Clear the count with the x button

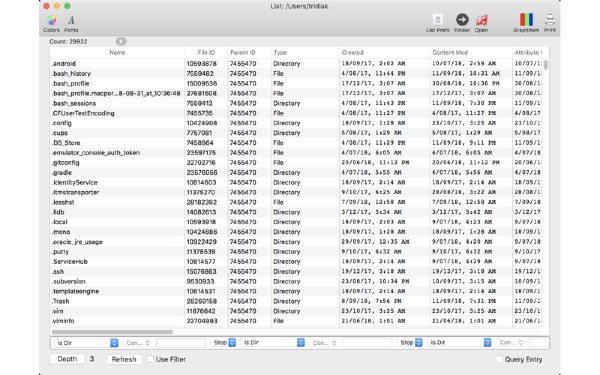click(x=121, y=41)
